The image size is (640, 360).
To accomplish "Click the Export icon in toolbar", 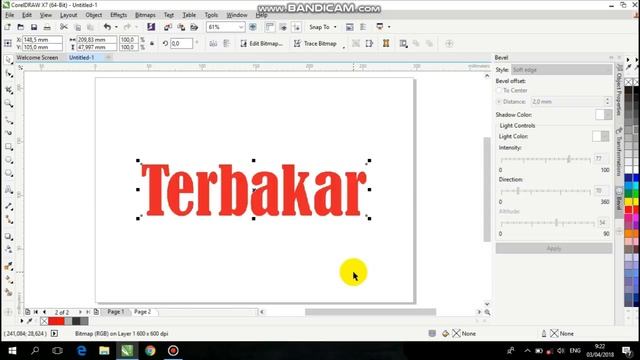I will pyautogui.click(x=181, y=27).
